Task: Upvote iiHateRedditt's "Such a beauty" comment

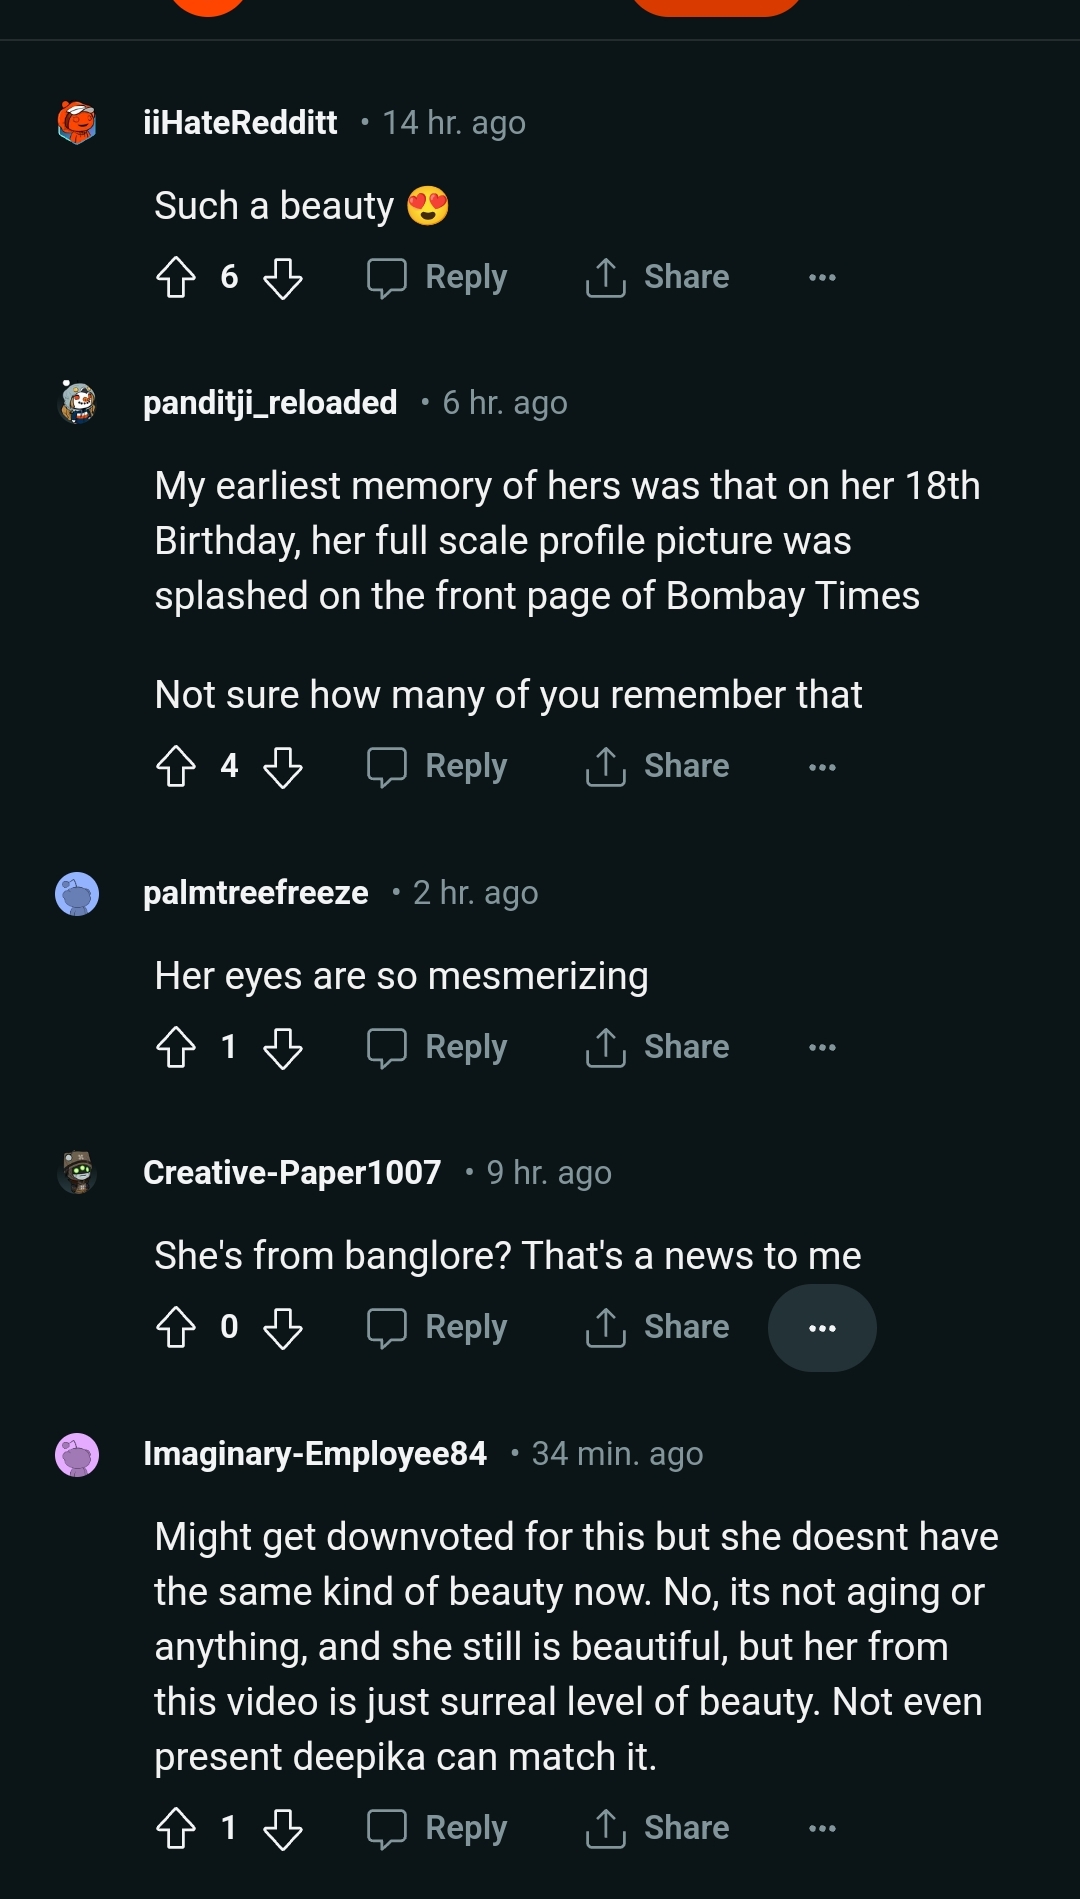Action: (x=176, y=278)
